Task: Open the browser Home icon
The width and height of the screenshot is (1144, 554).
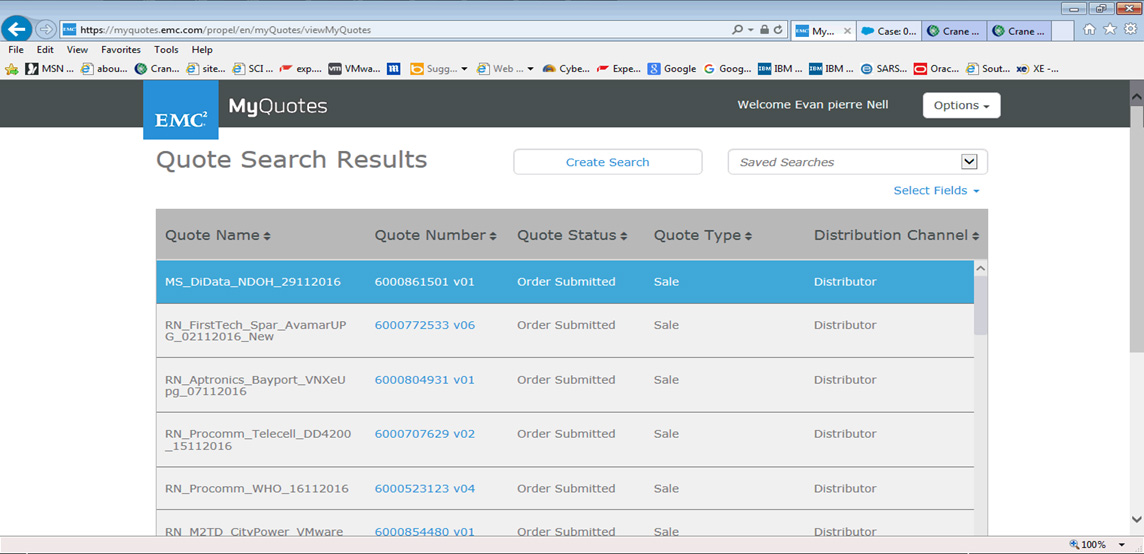Action: pyautogui.click(x=1089, y=30)
